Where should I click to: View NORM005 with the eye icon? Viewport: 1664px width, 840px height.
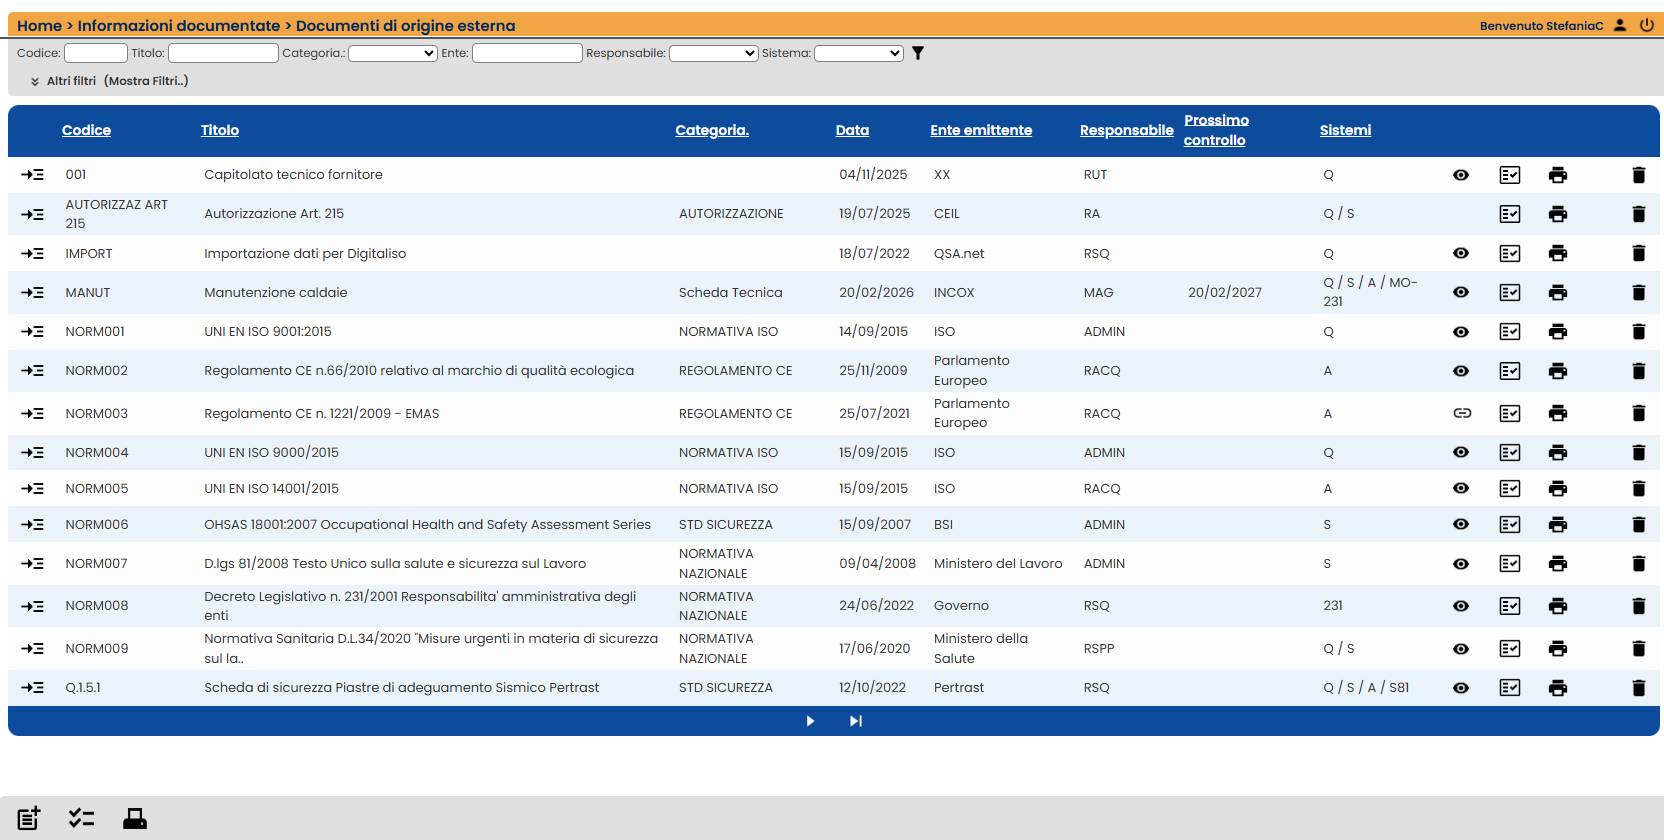[1461, 489]
